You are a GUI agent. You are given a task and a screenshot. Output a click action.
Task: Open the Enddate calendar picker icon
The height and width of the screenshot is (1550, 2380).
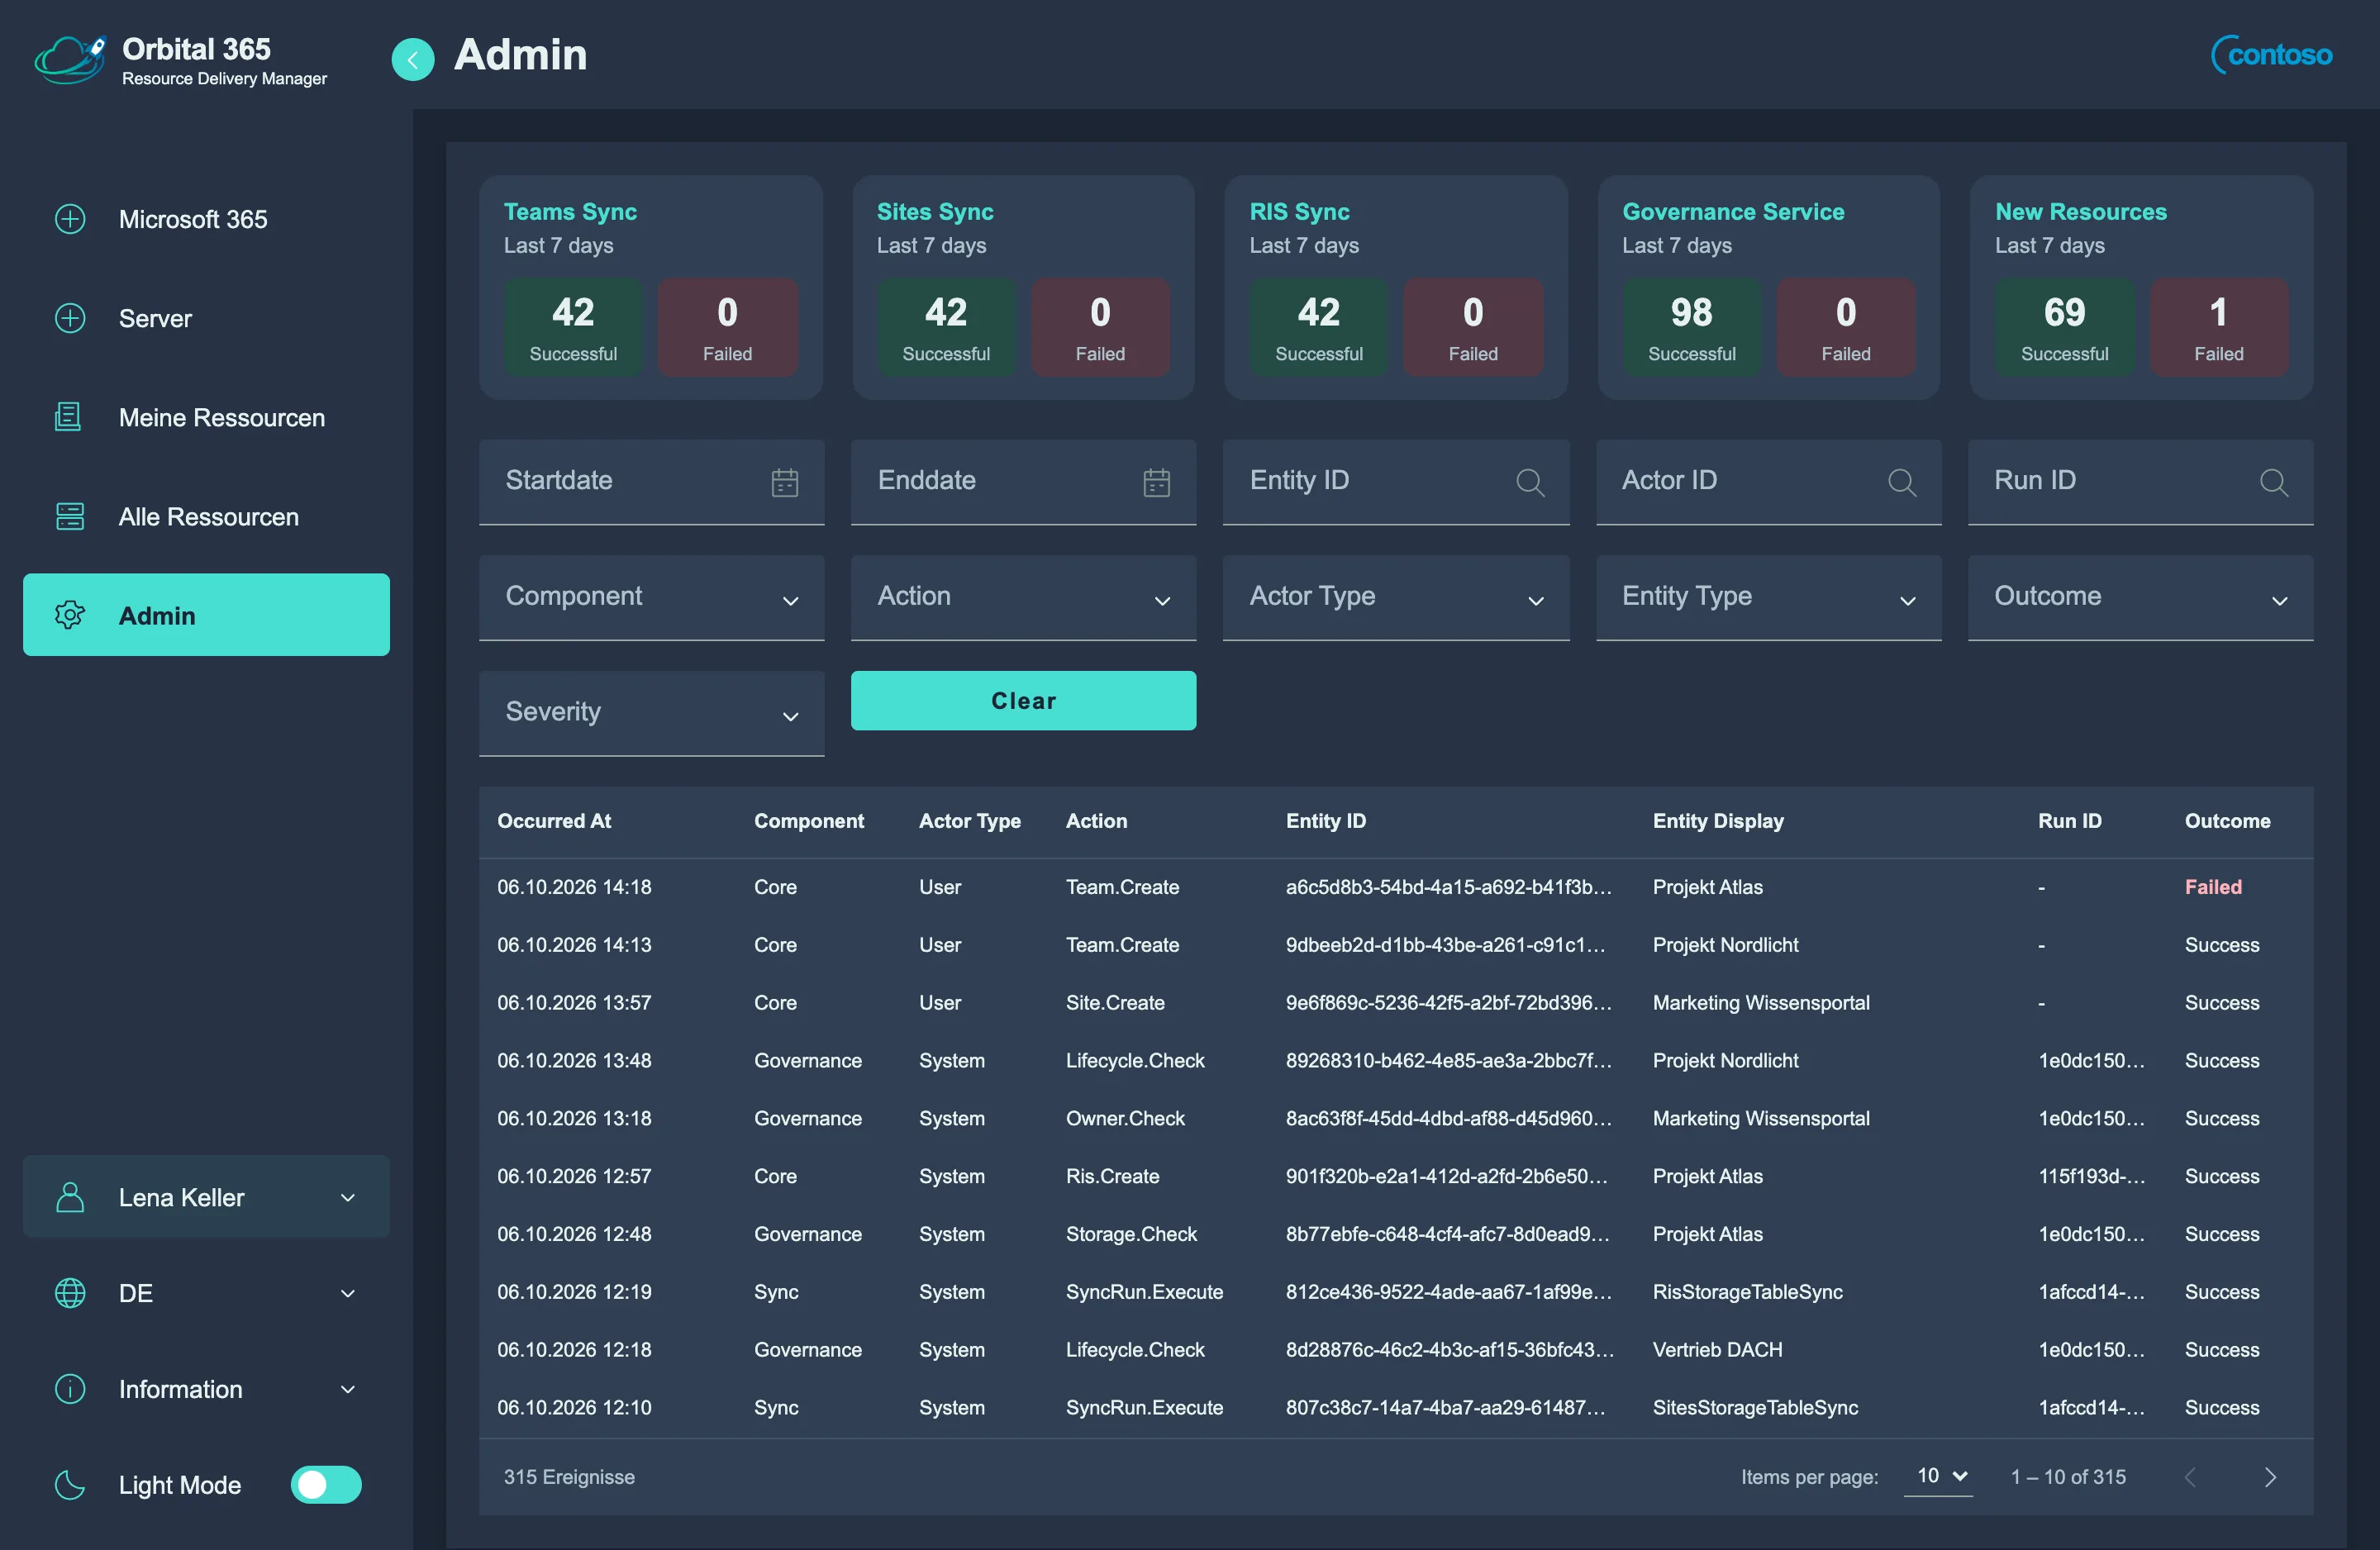[x=1156, y=483]
